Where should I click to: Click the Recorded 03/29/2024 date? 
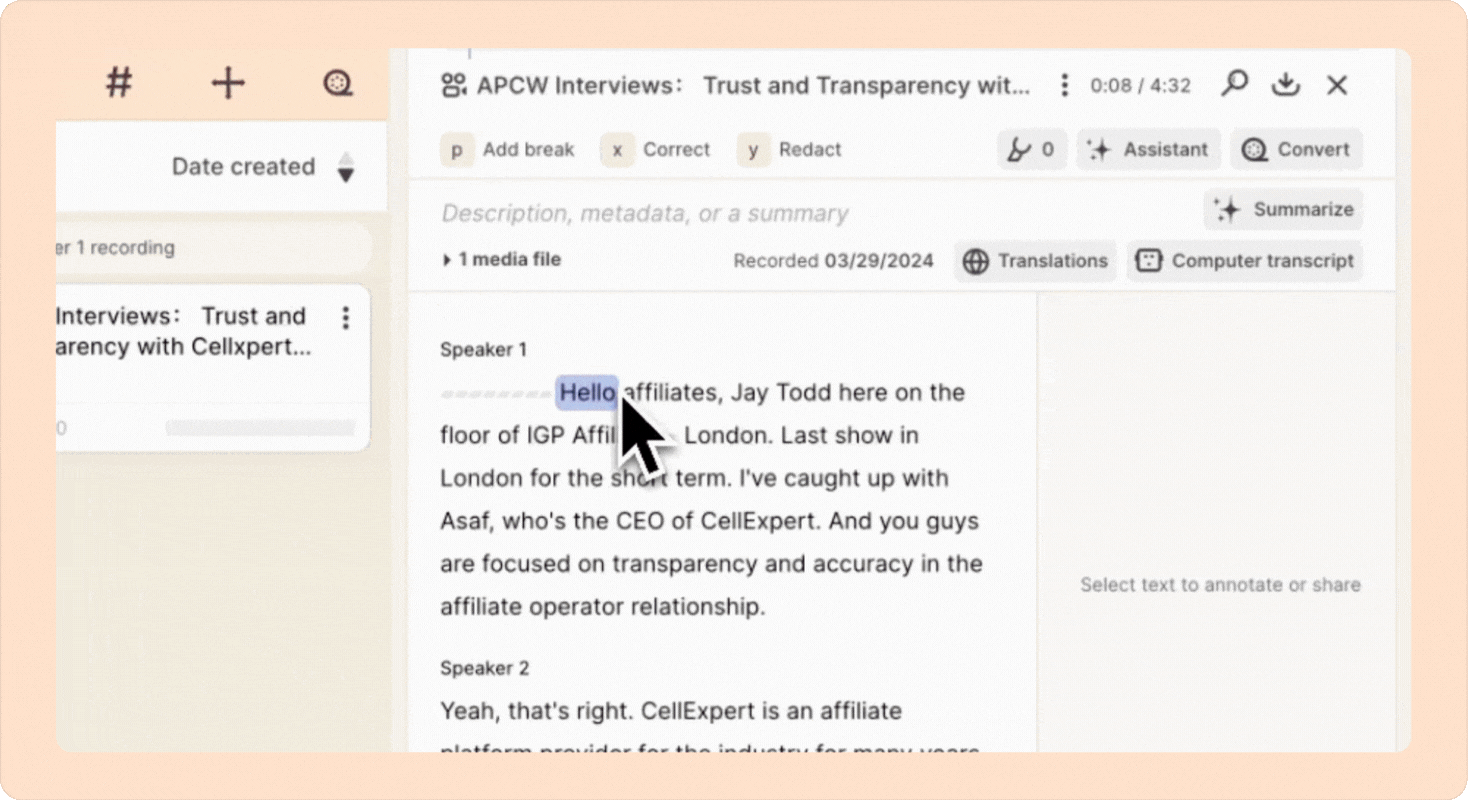click(x=833, y=261)
